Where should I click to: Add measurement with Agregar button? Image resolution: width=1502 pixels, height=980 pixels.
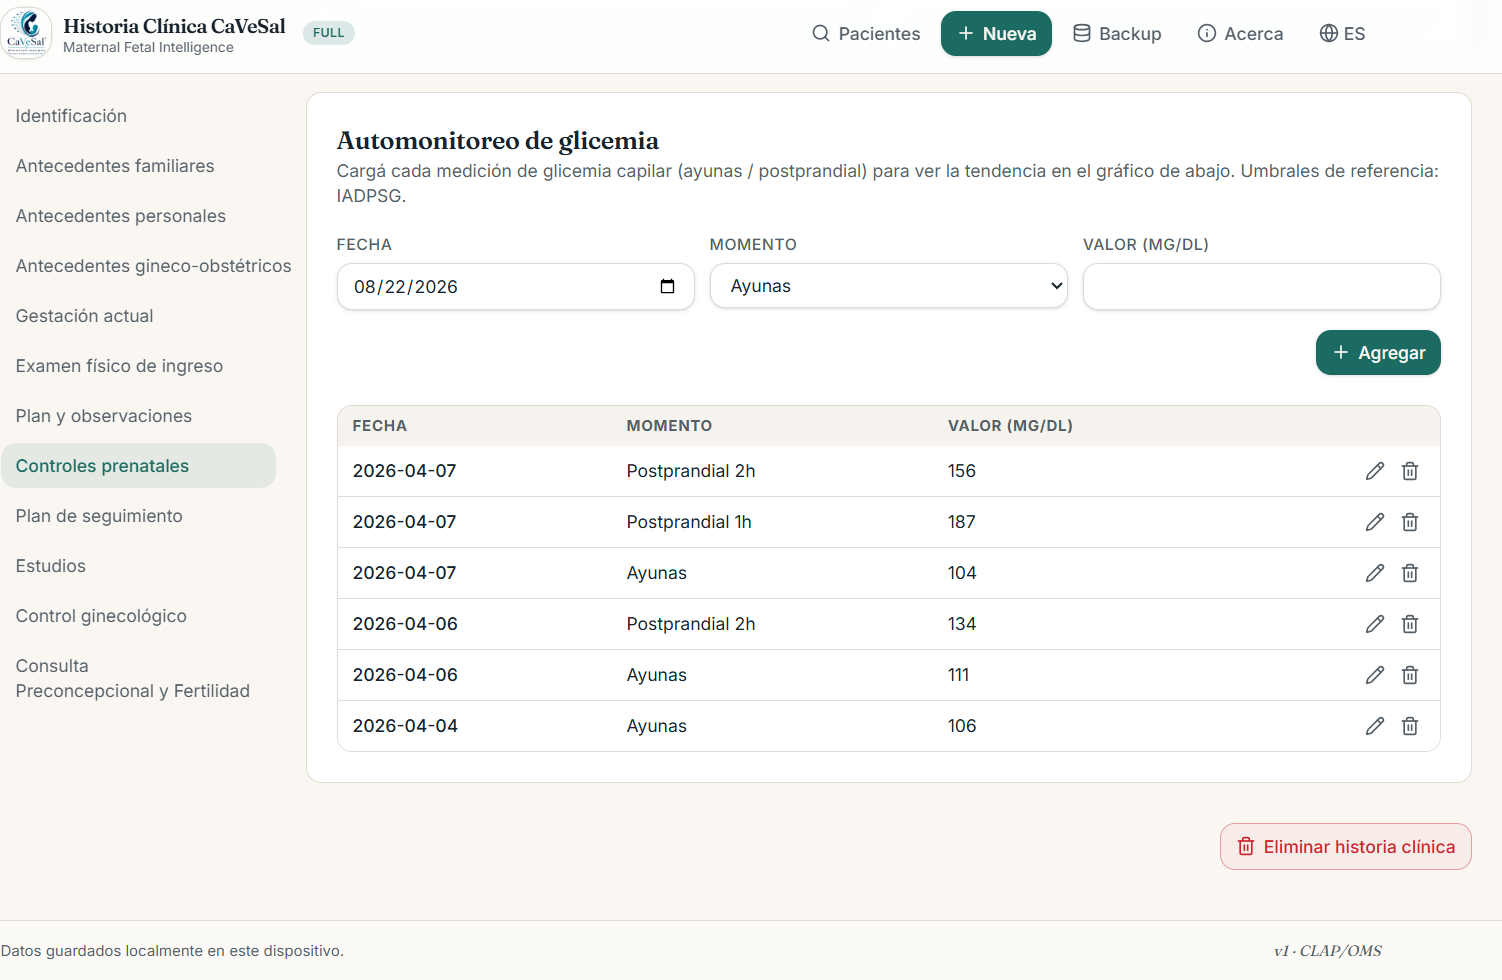click(1378, 353)
